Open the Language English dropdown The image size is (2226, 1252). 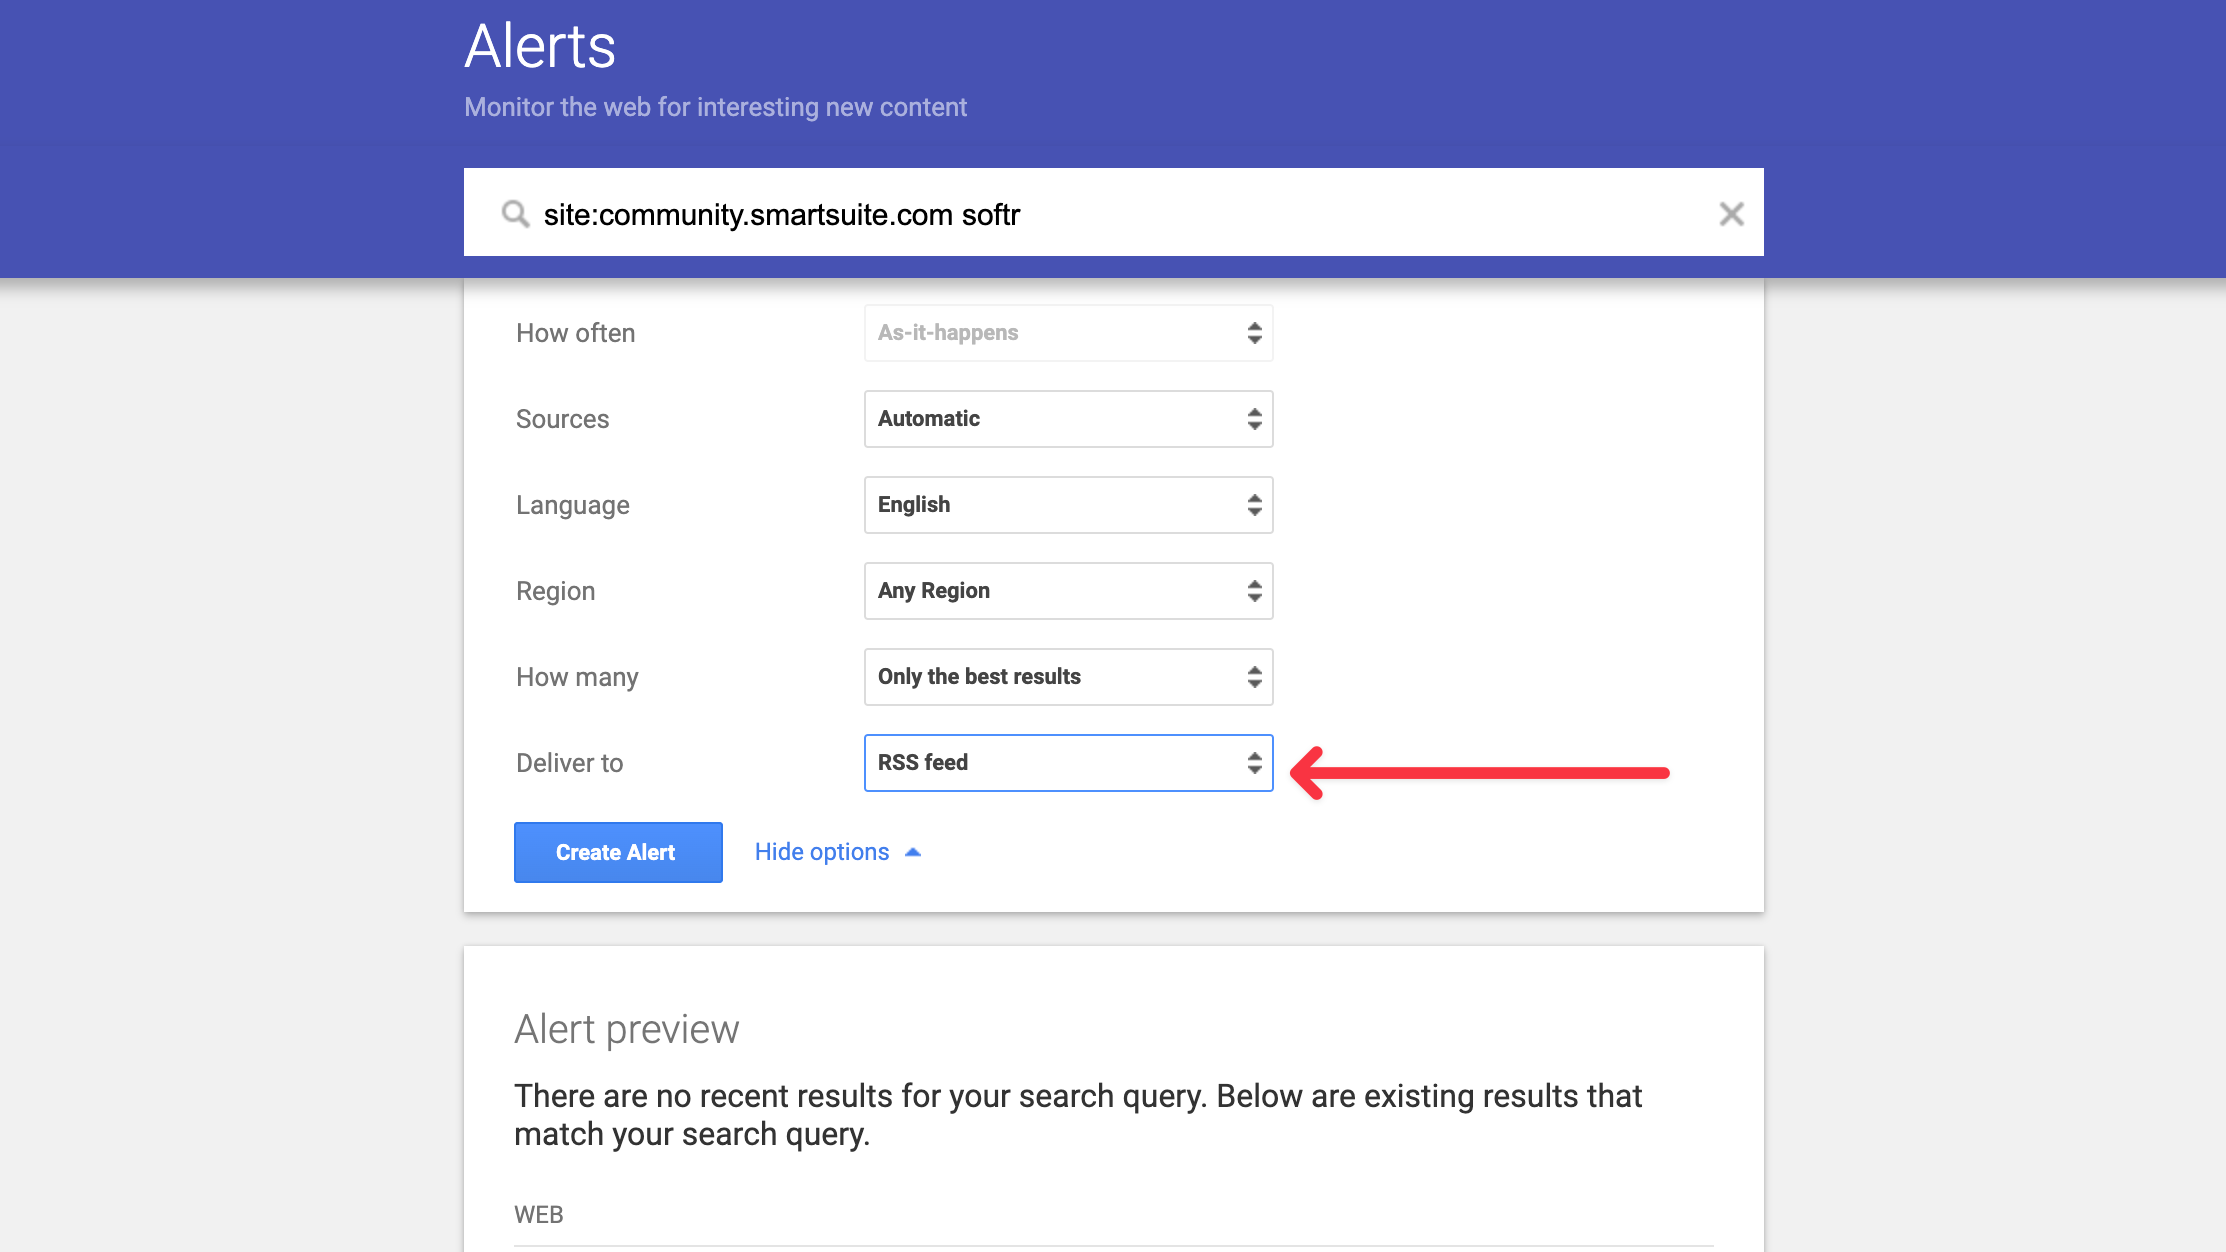pos(1067,505)
